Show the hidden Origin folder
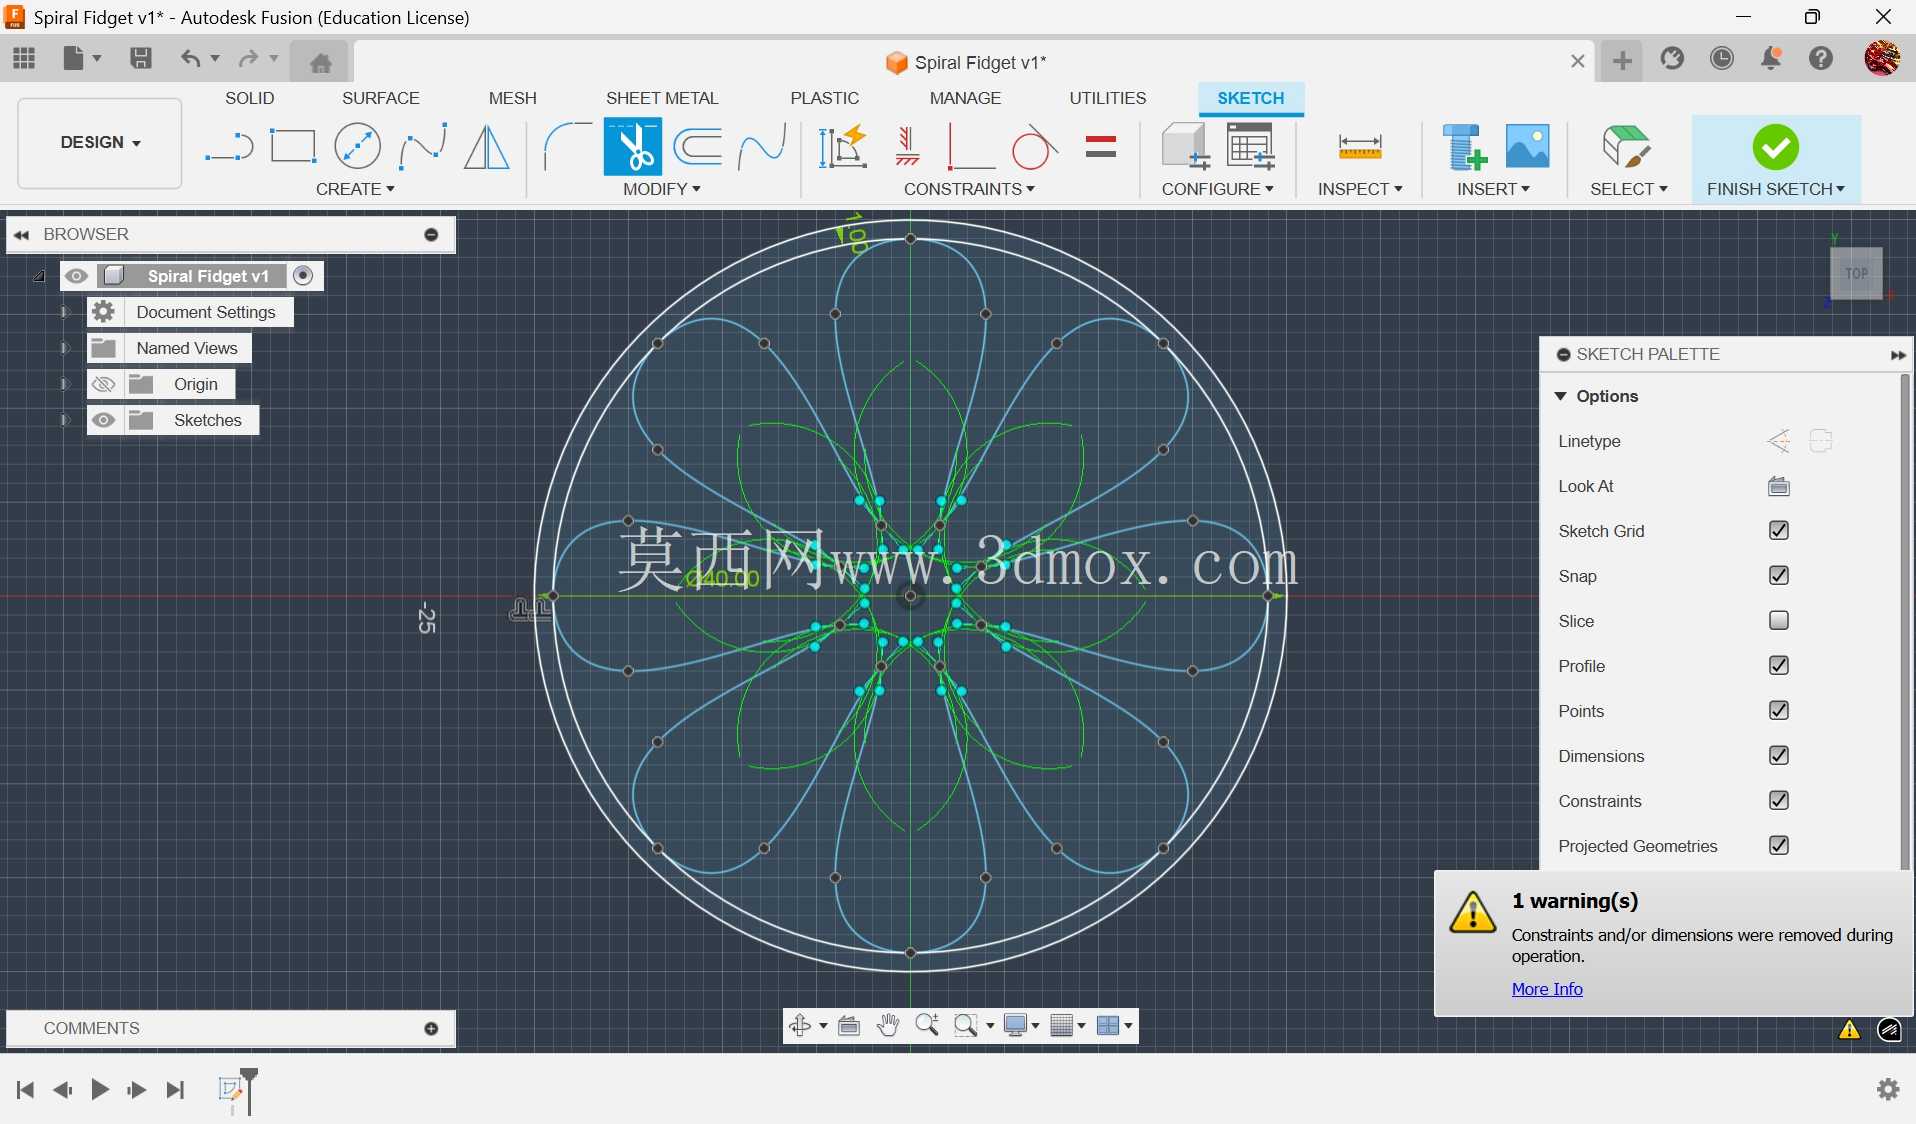The image size is (1916, 1124). pos(103,384)
